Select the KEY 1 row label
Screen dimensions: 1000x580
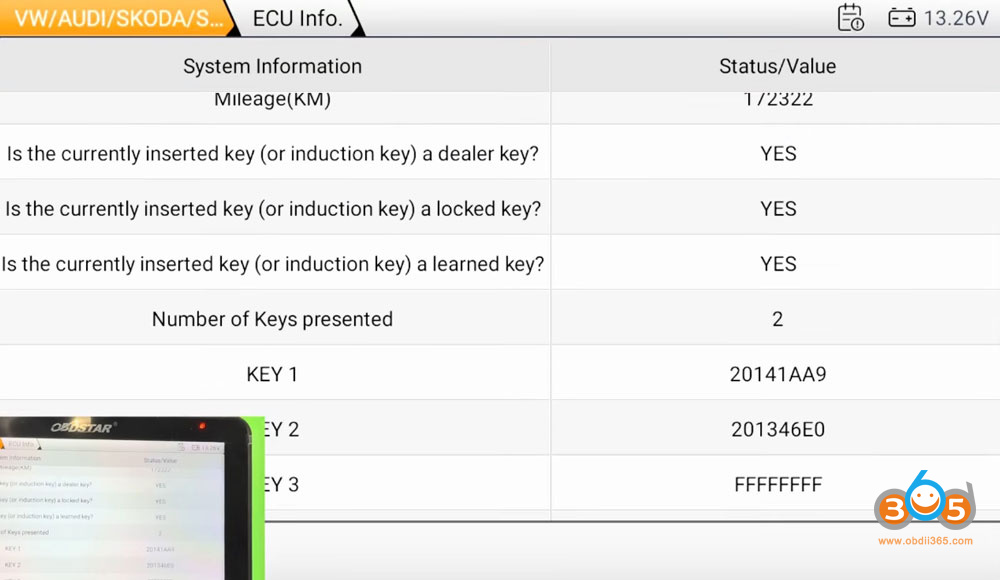pyautogui.click(x=272, y=374)
